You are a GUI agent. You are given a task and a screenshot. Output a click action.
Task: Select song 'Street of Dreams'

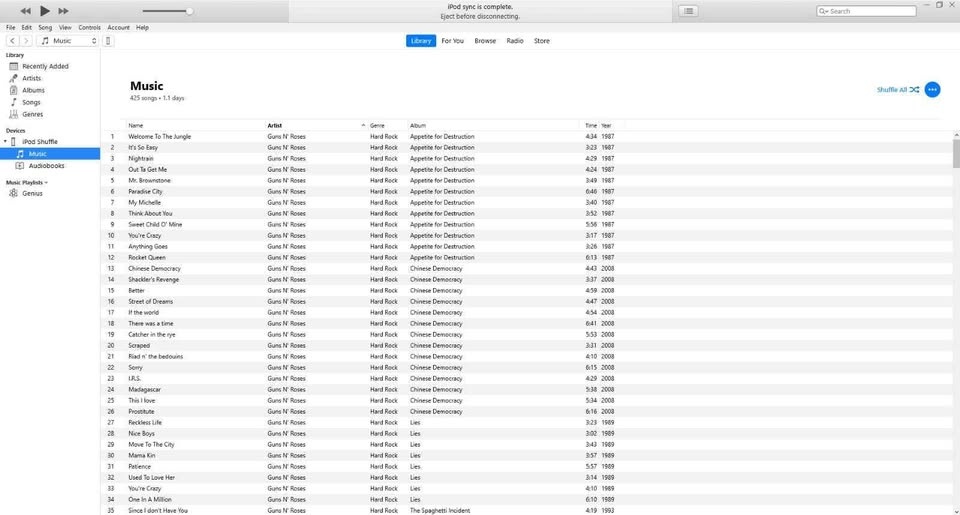pos(151,302)
